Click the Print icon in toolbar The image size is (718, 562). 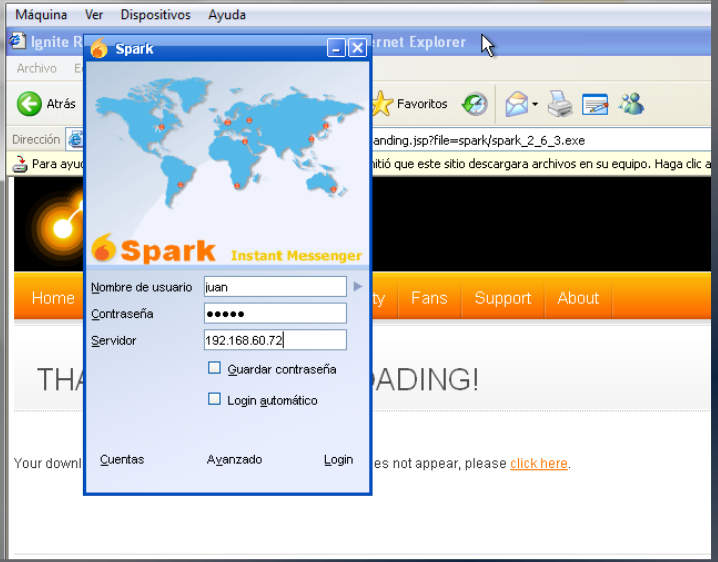[560, 104]
